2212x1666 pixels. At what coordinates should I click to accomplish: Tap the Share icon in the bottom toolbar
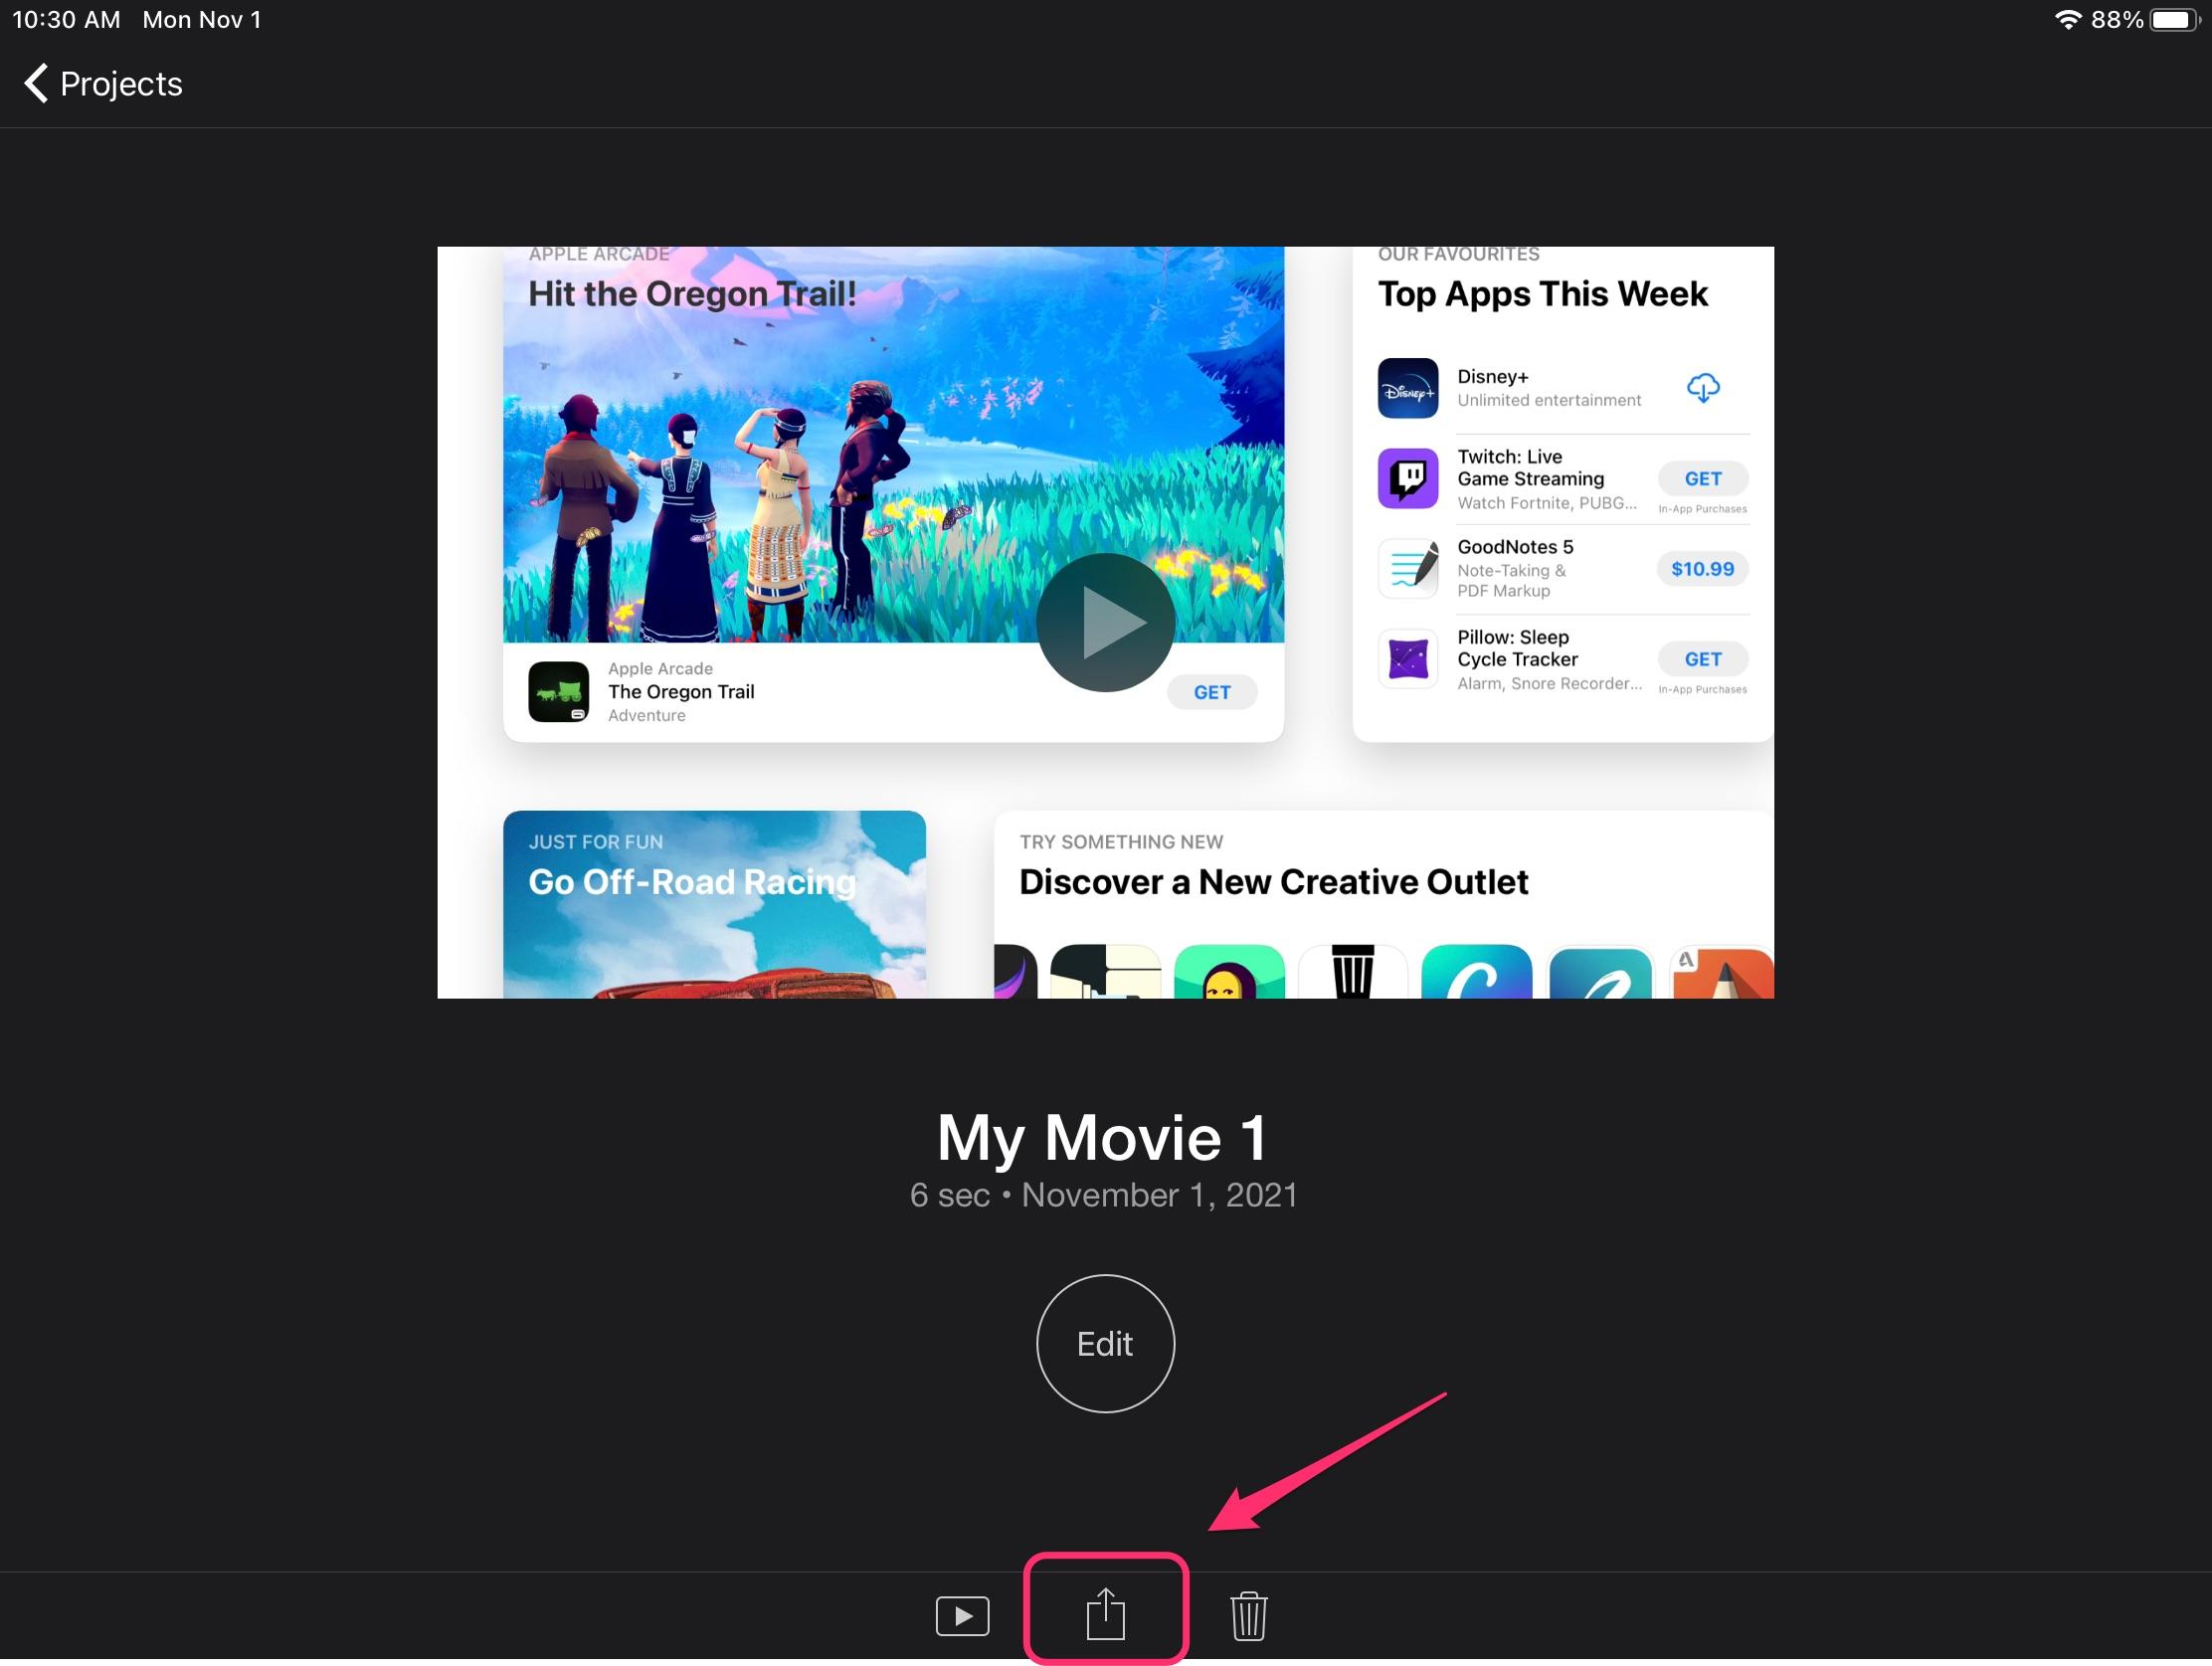[x=1105, y=1613]
